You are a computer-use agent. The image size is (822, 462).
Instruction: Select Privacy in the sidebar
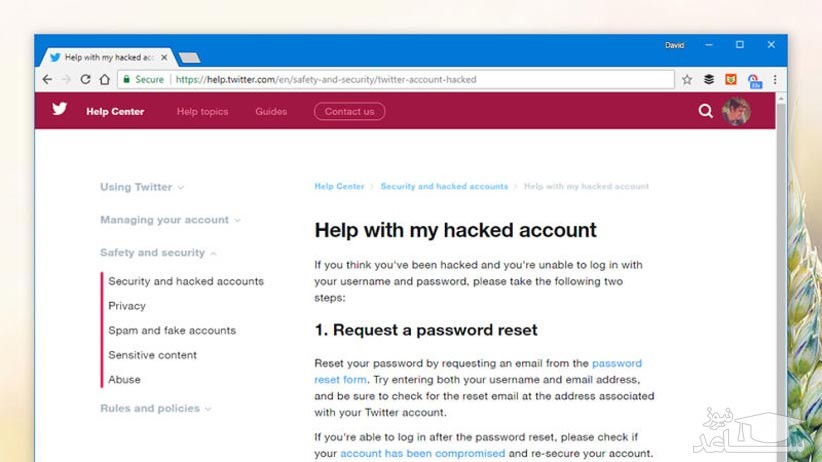[127, 306]
